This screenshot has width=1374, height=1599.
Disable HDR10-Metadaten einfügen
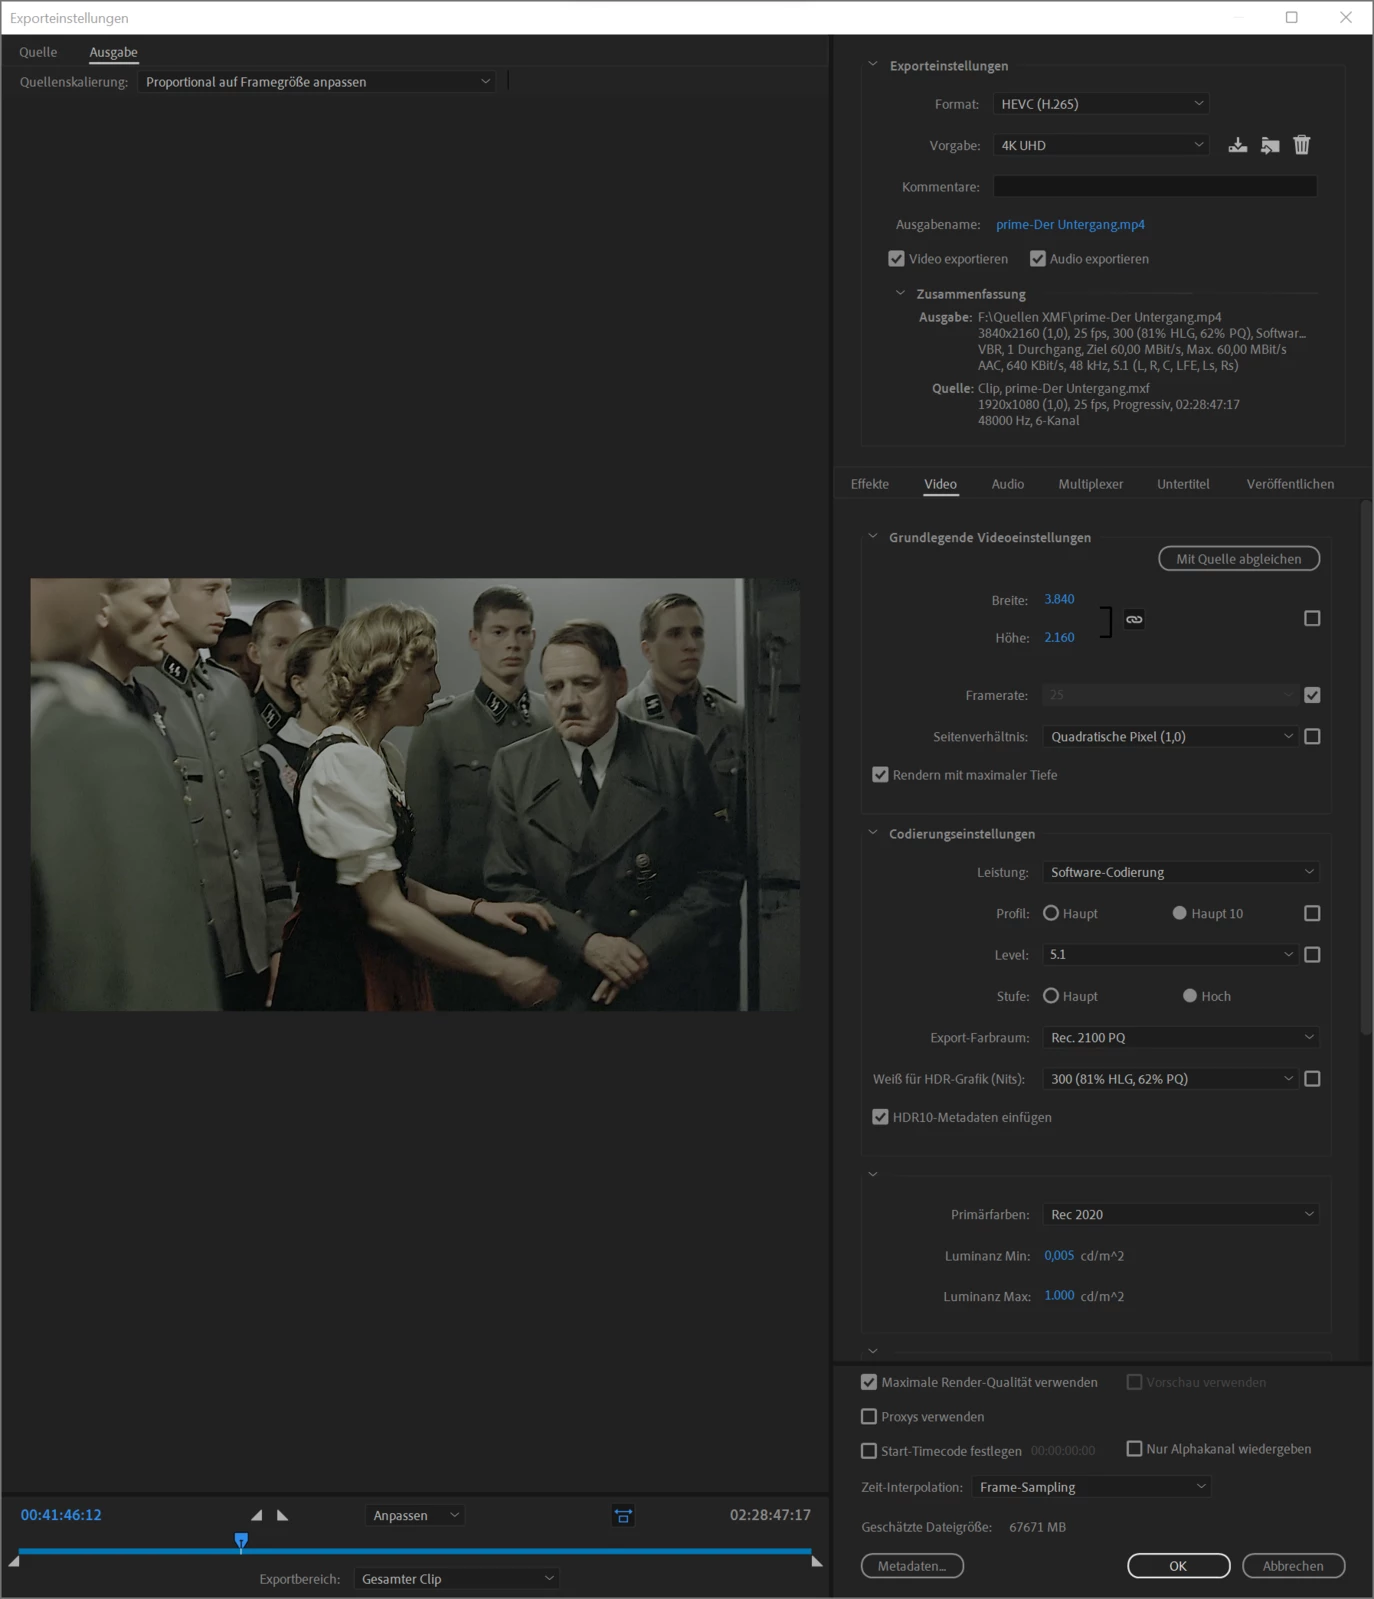[x=880, y=1117]
